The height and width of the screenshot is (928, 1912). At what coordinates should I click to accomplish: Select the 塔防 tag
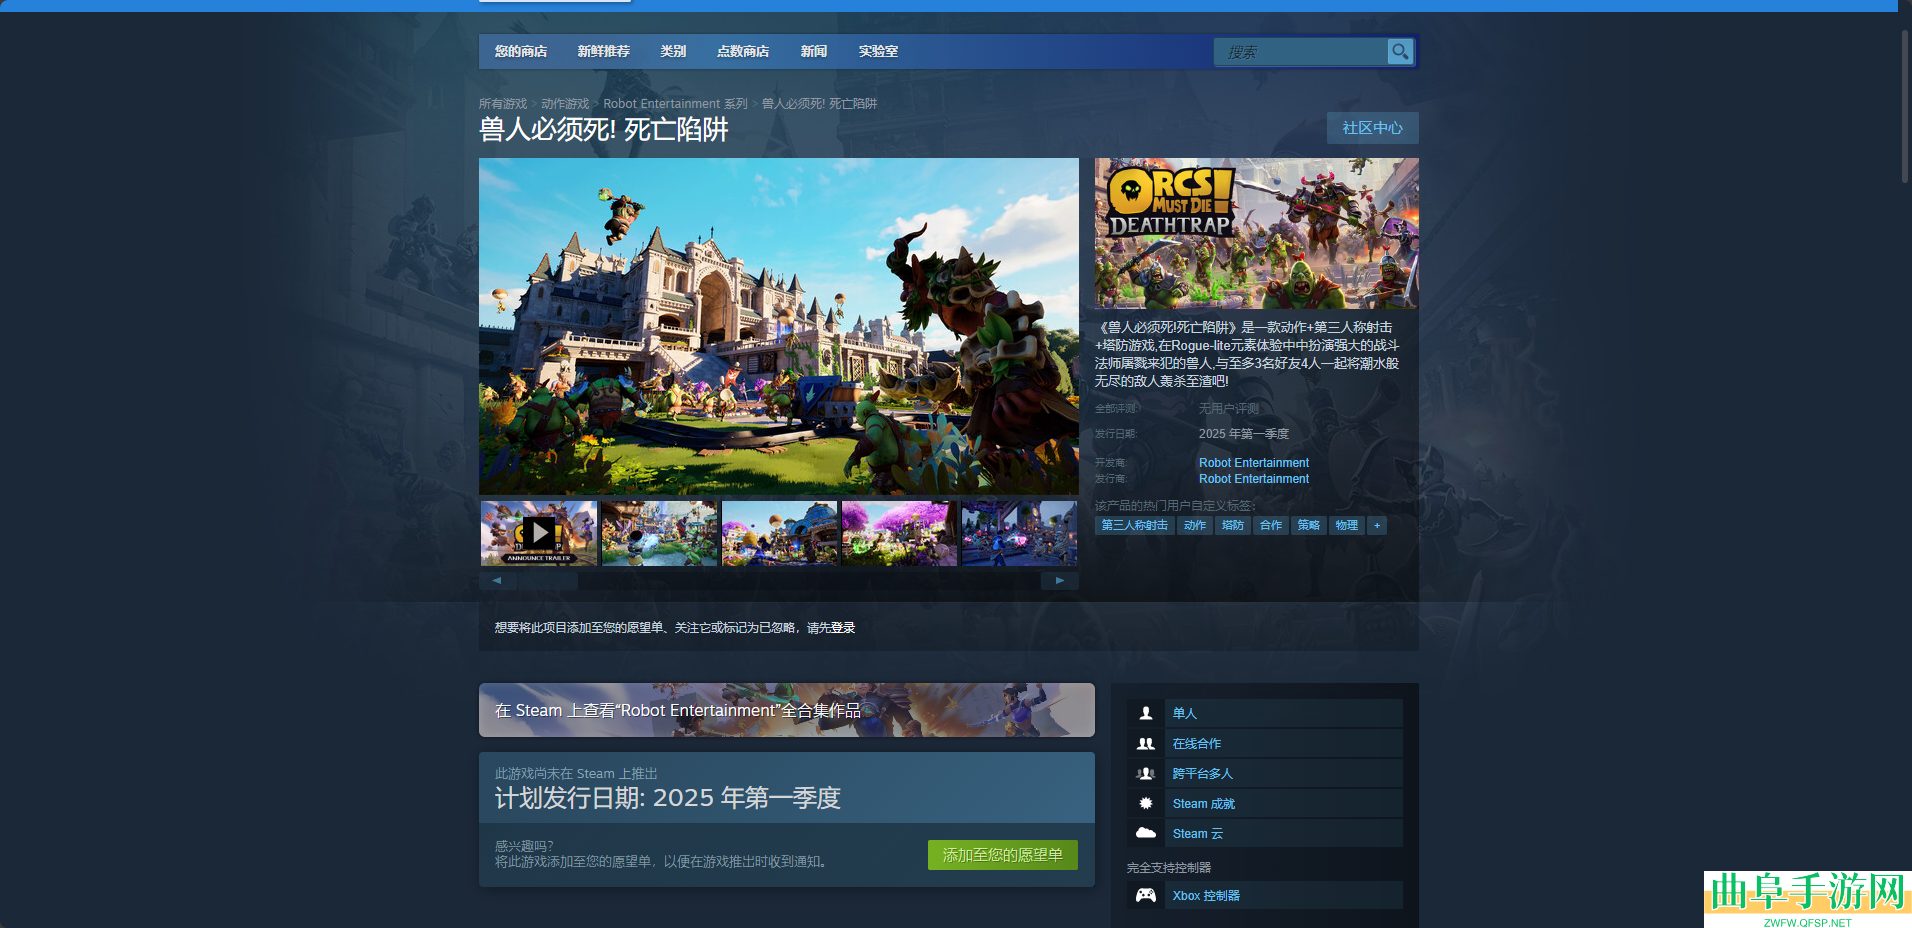click(1233, 525)
